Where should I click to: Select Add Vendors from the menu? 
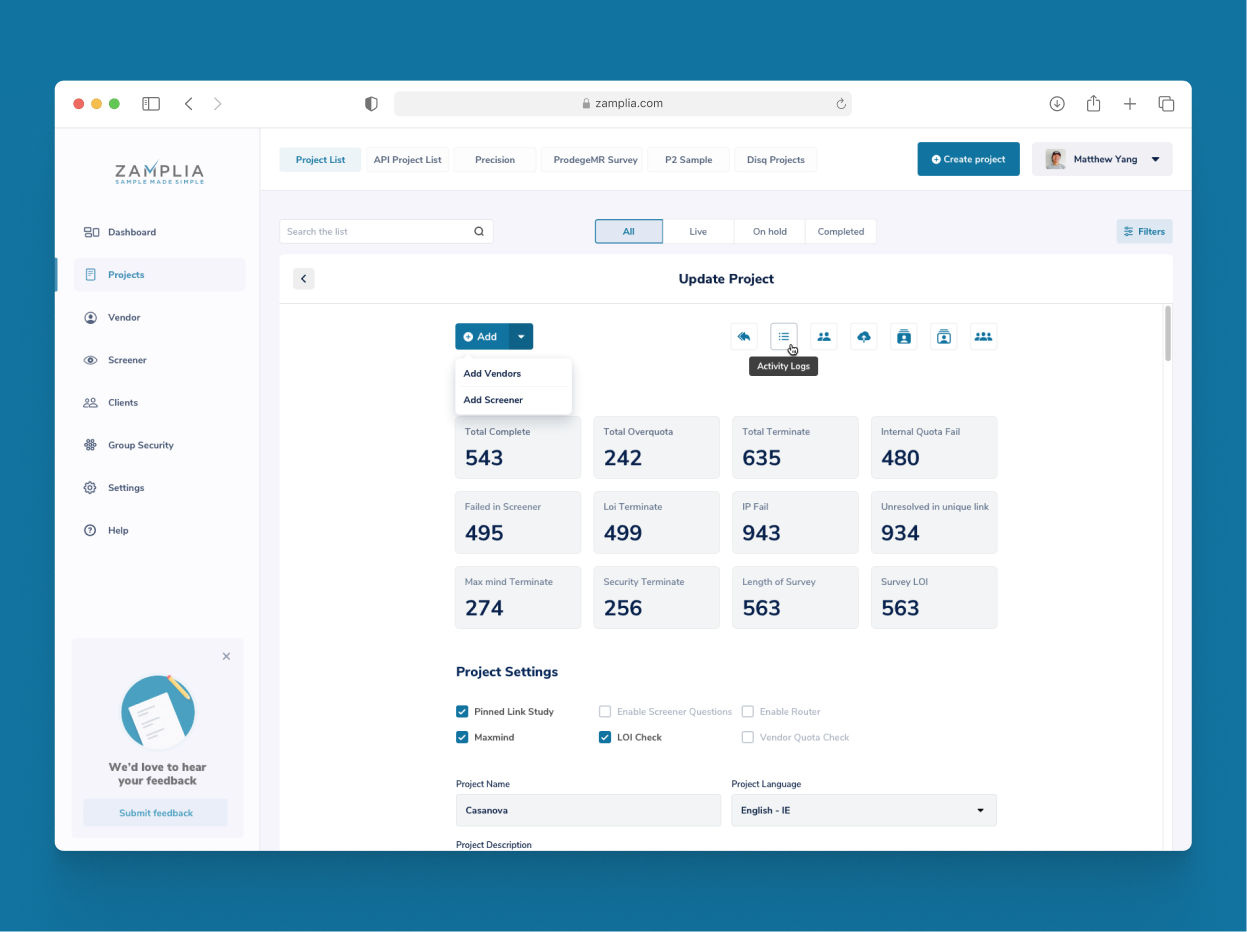coord(492,374)
